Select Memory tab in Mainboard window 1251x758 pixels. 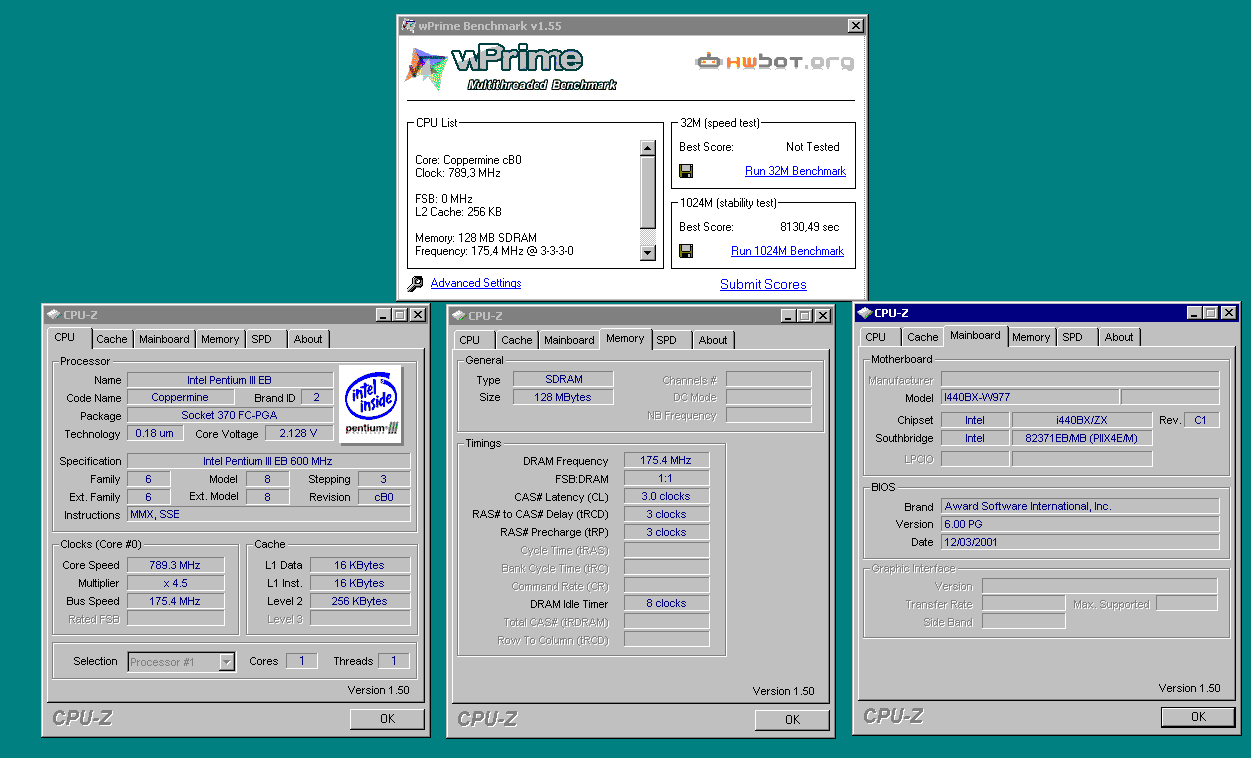click(1031, 337)
